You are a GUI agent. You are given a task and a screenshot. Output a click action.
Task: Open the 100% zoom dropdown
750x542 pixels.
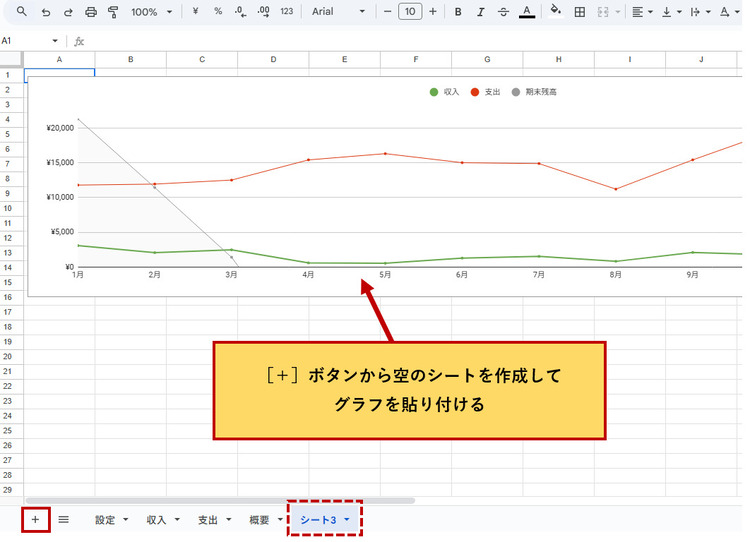[x=151, y=12]
